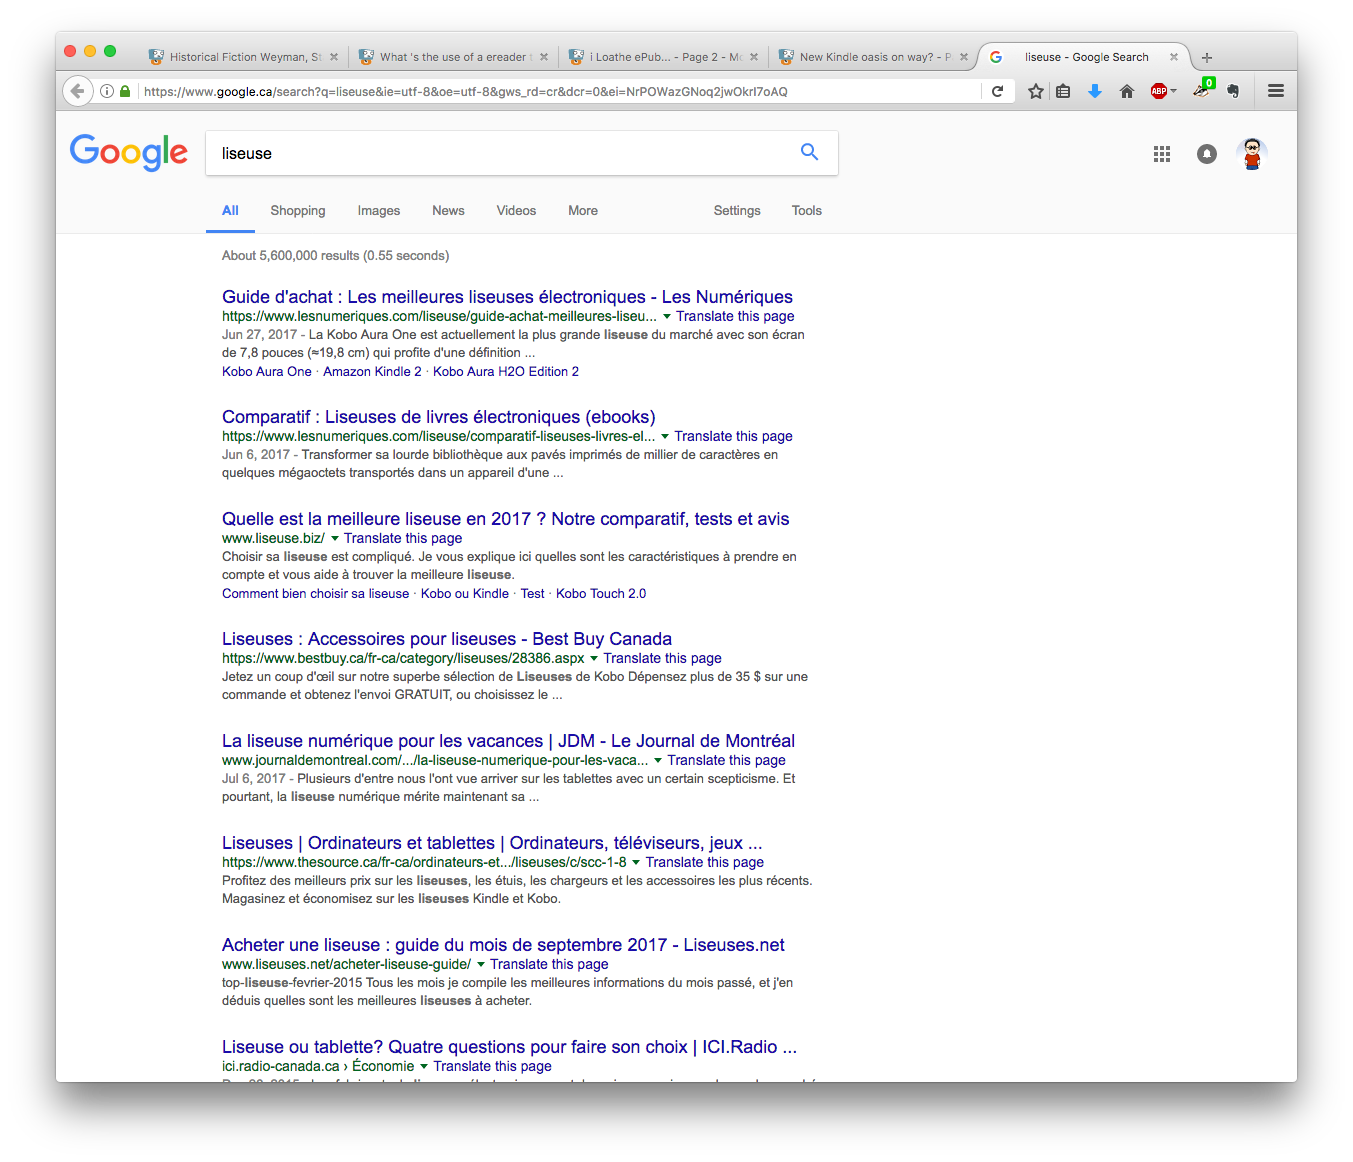The width and height of the screenshot is (1353, 1162).
Task: Close the 'liseuse - Google Search' tab
Action: (1174, 57)
